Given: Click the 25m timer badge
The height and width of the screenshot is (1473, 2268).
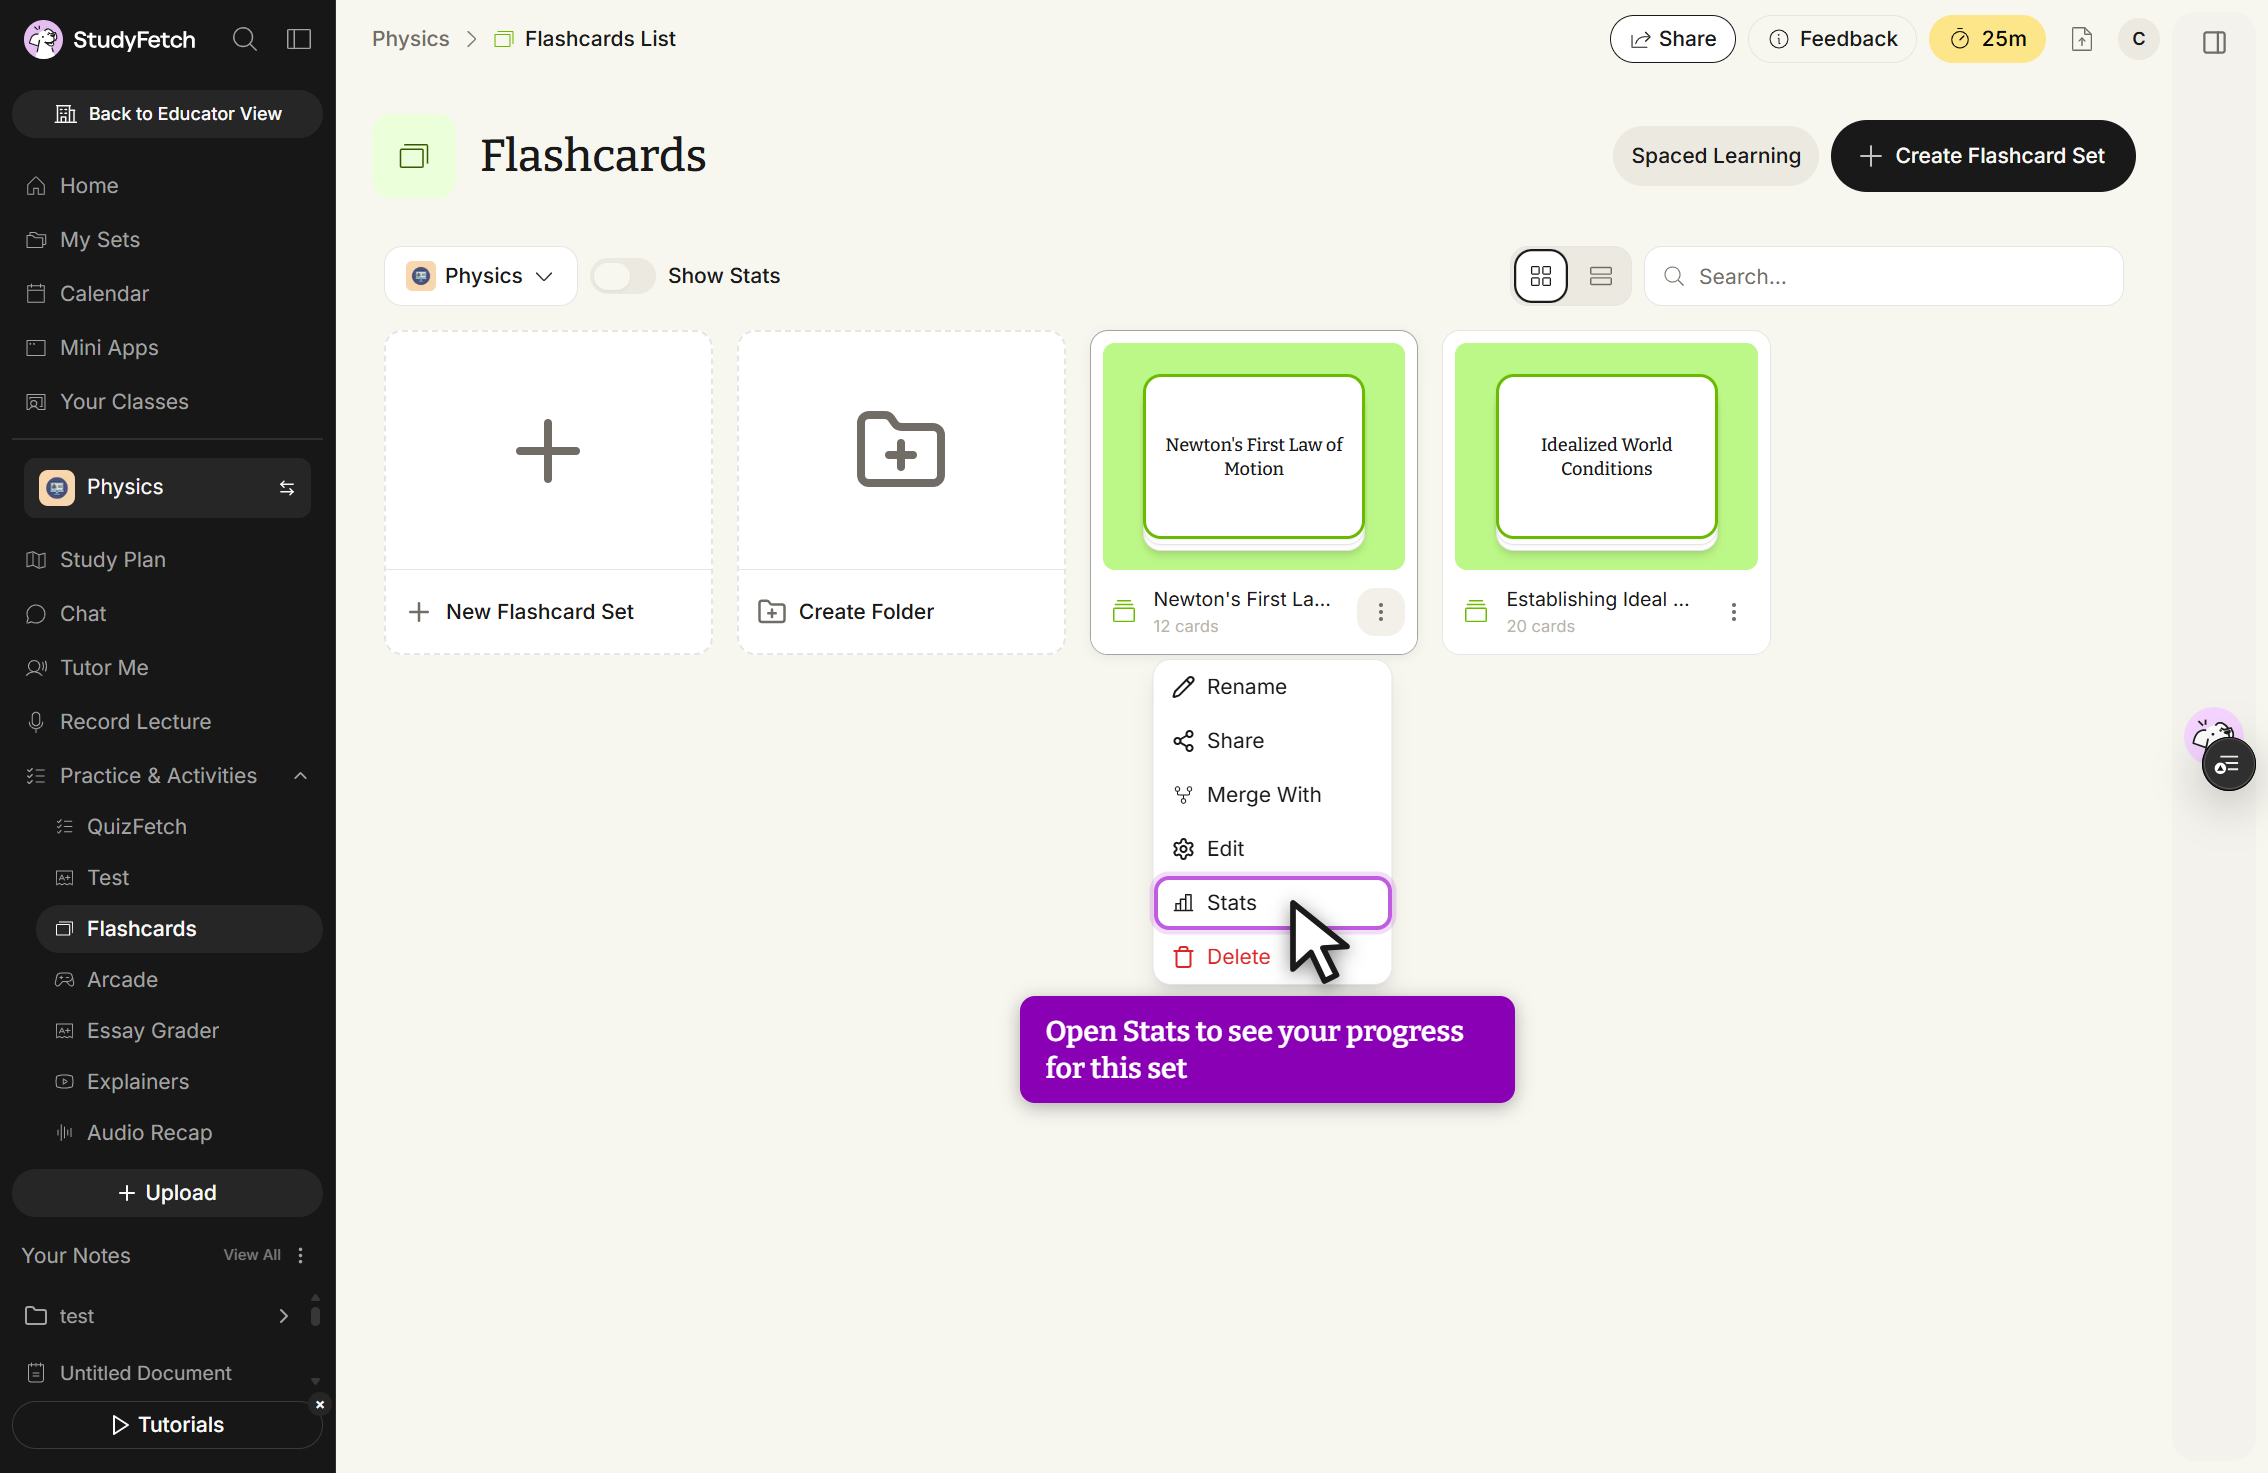Looking at the screenshot, I should [1987, 39].
